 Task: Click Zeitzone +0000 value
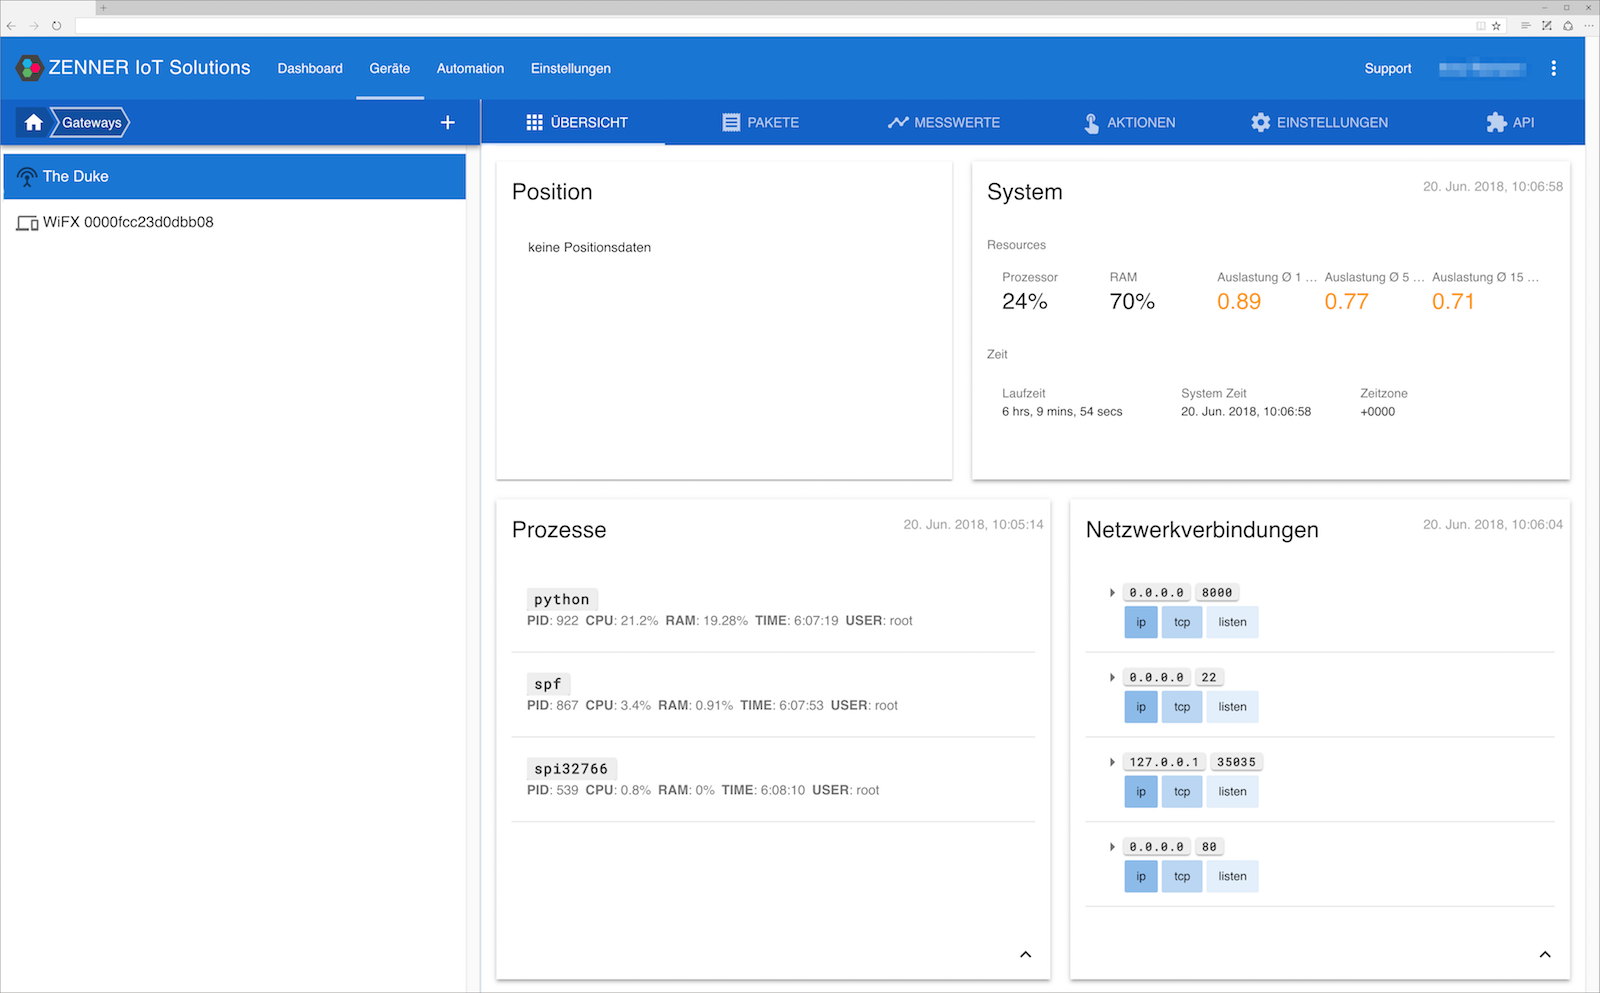1377,412
